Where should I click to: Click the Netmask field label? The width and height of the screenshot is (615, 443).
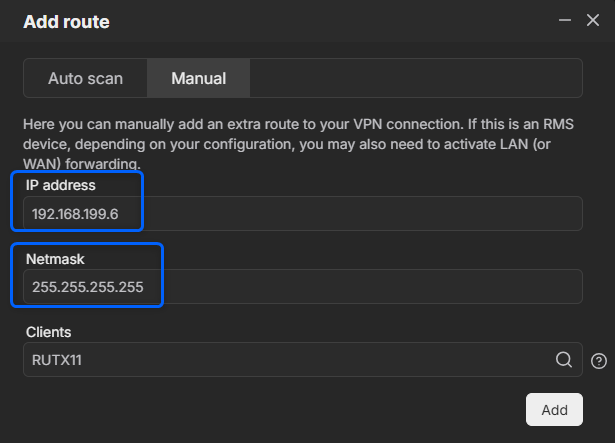coord(55,259)
